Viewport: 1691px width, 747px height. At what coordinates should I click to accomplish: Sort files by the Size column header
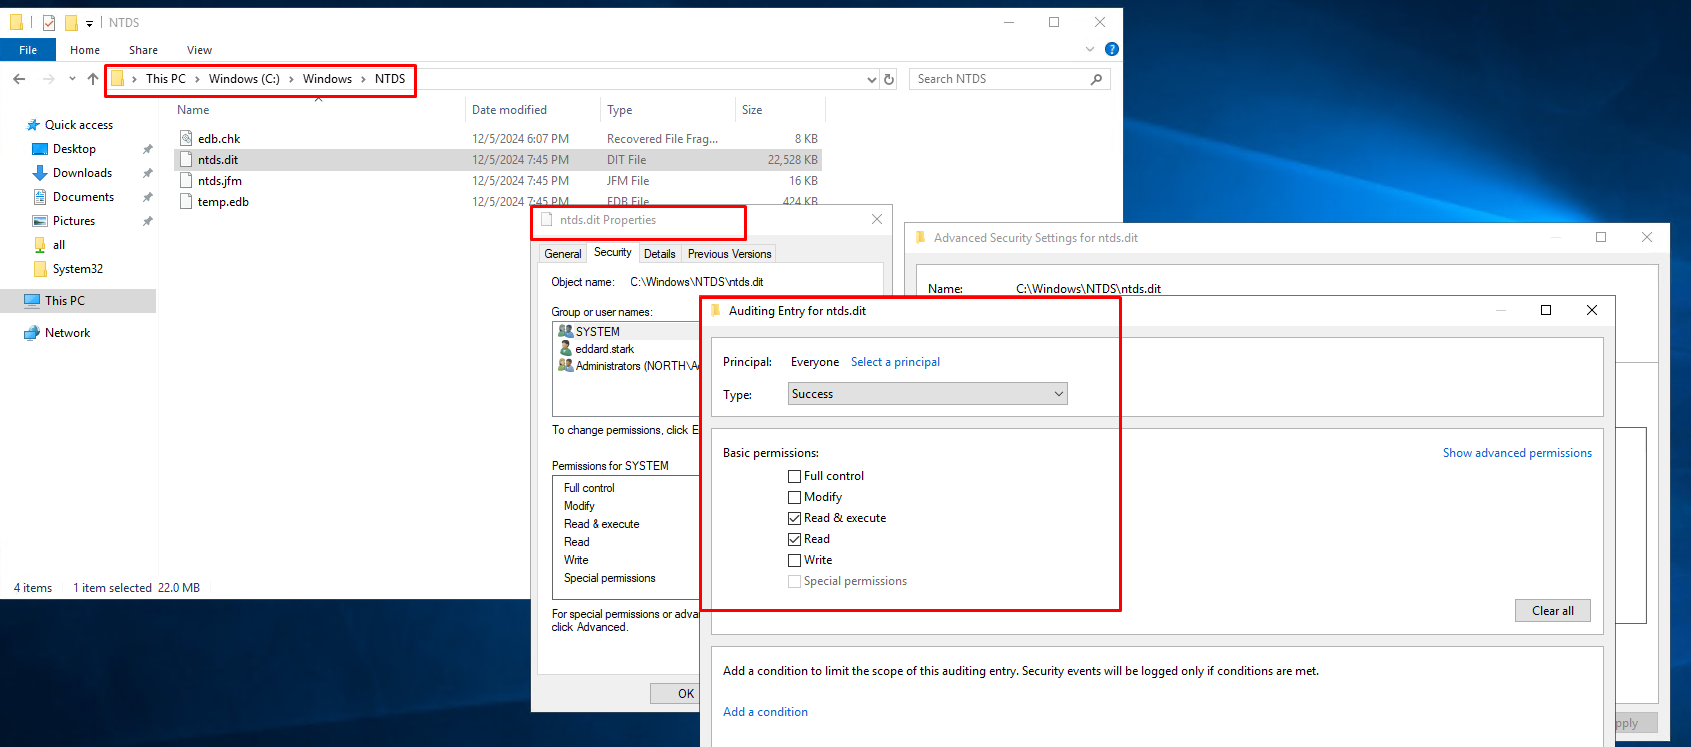[778, 110]
